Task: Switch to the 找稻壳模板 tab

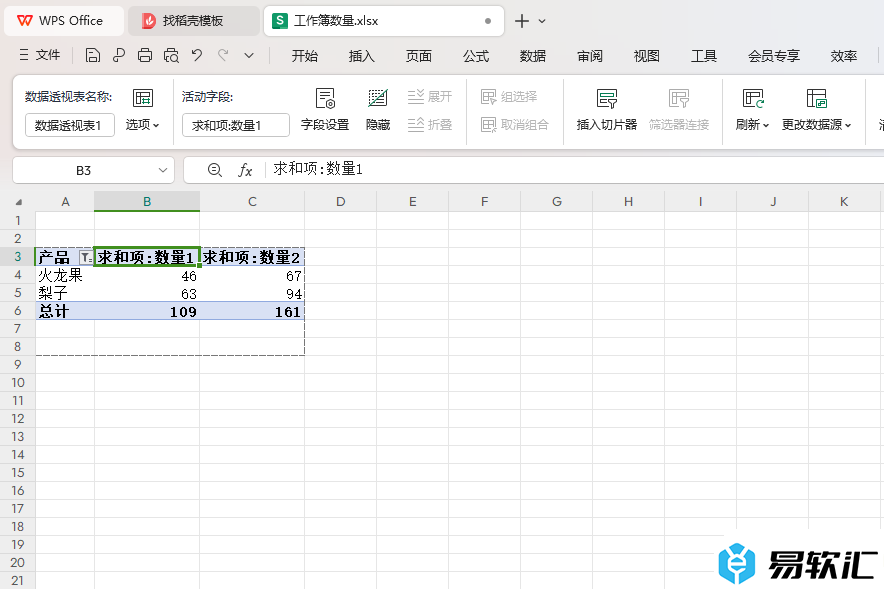Action: [193, 21]
